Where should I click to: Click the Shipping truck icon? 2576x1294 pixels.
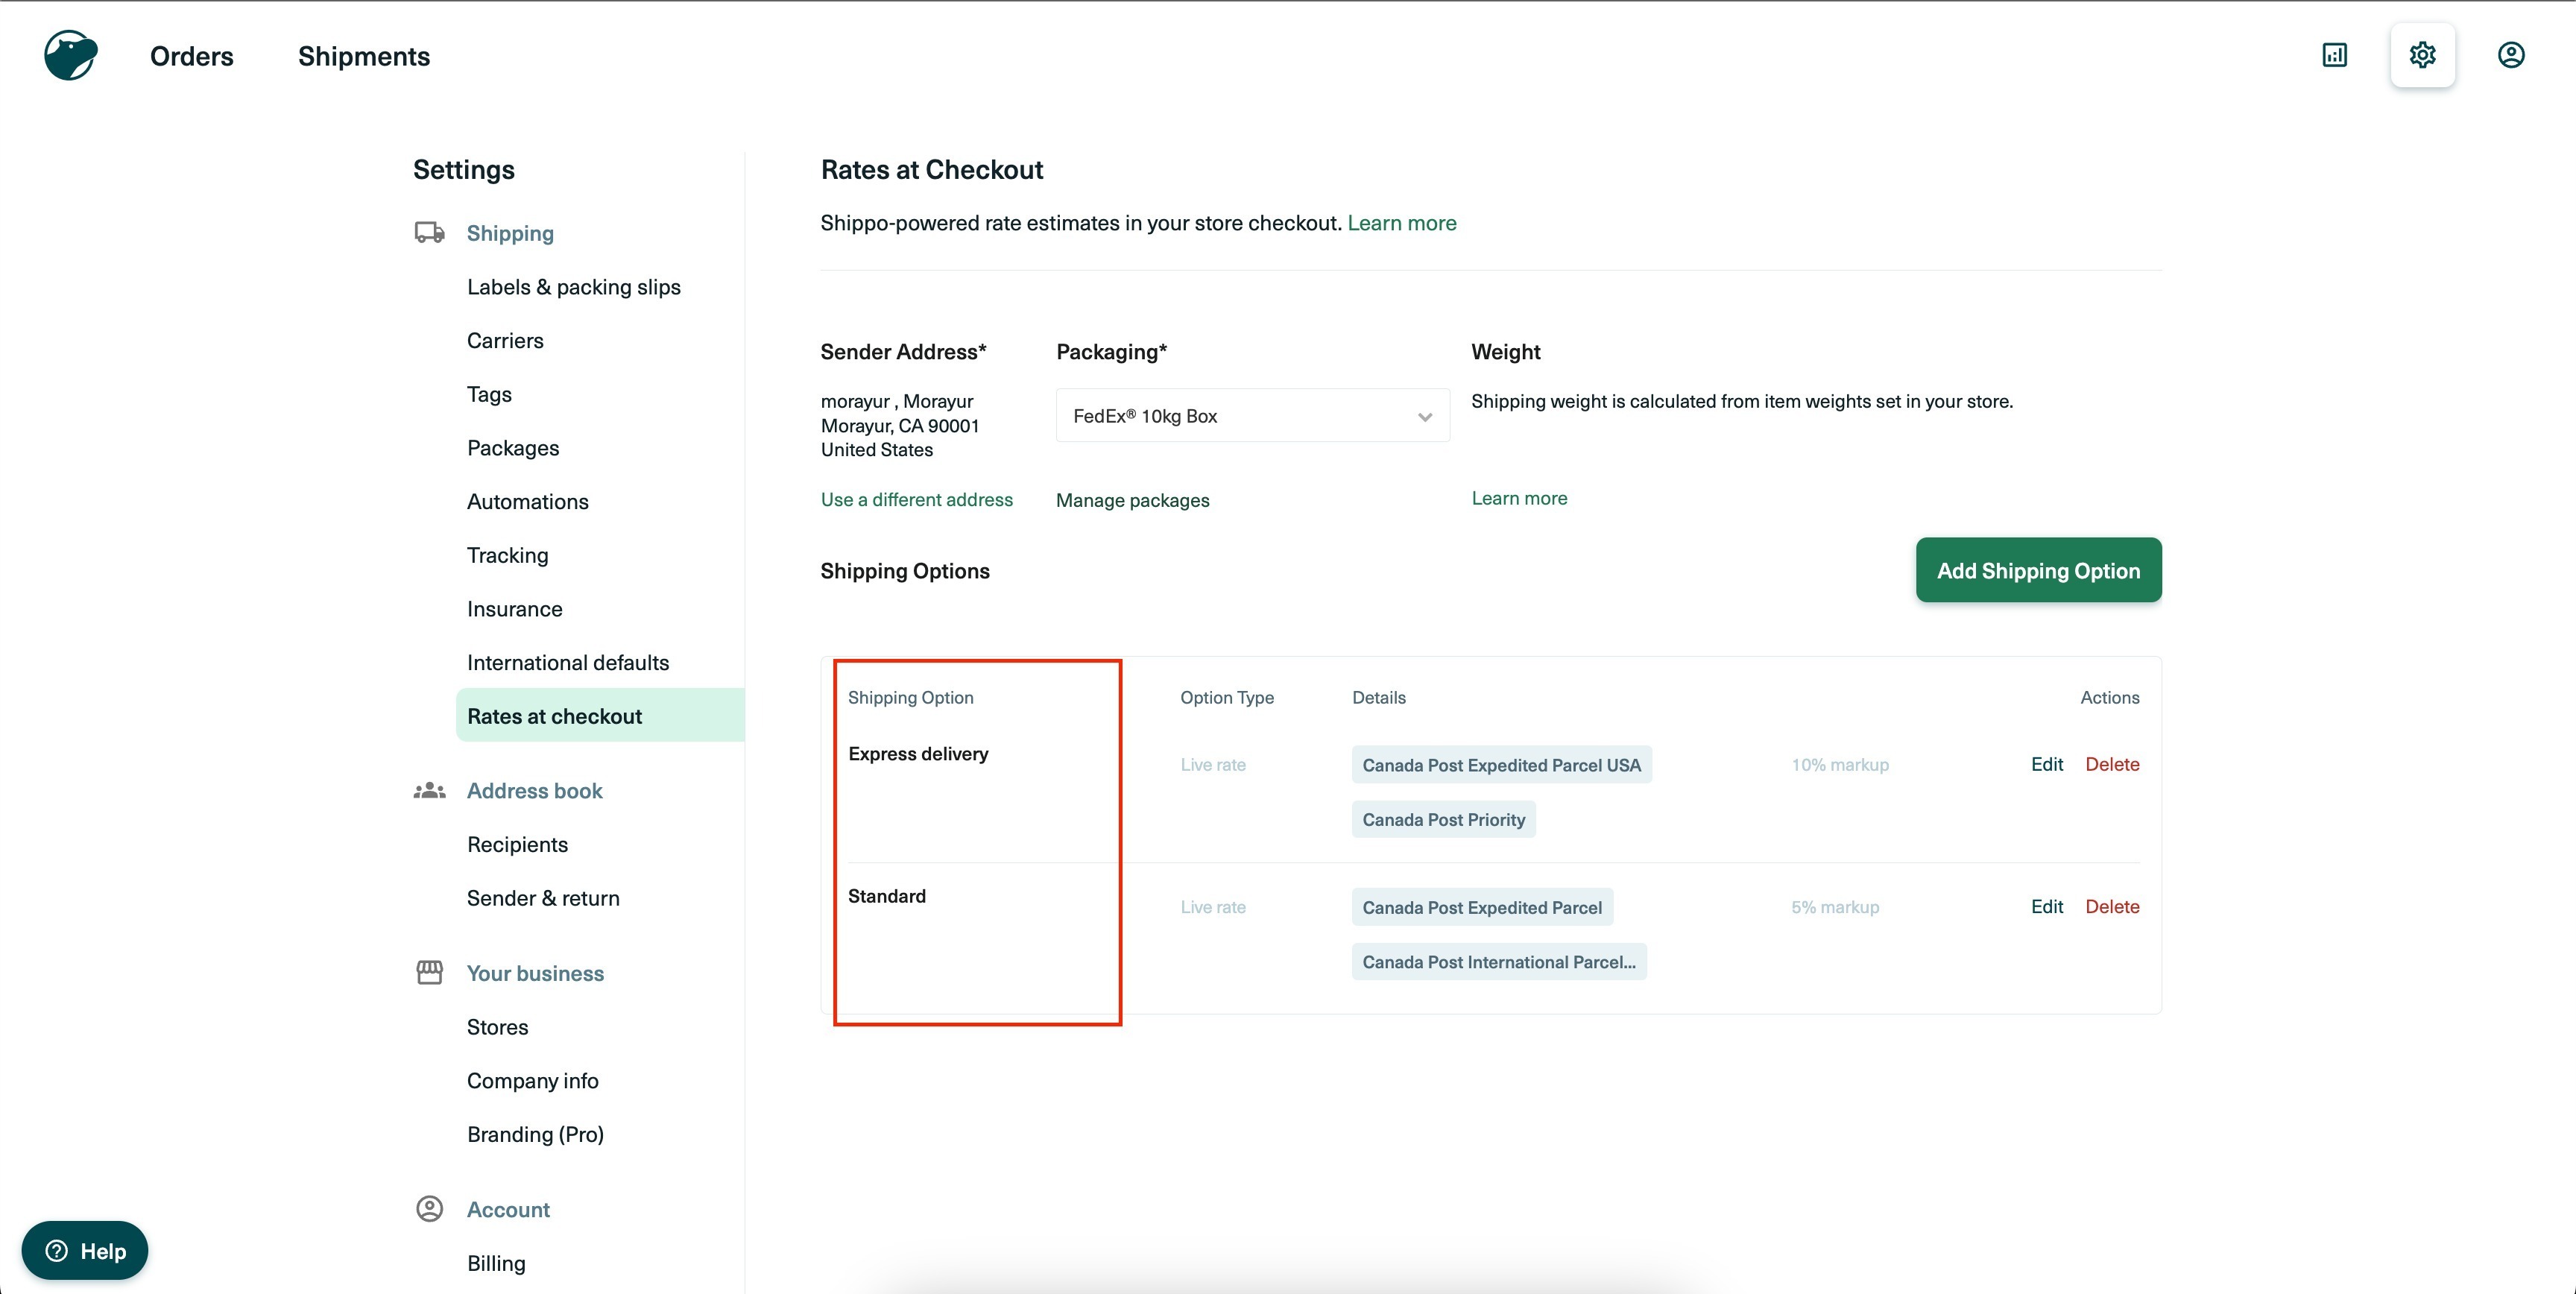coord(429,233)
